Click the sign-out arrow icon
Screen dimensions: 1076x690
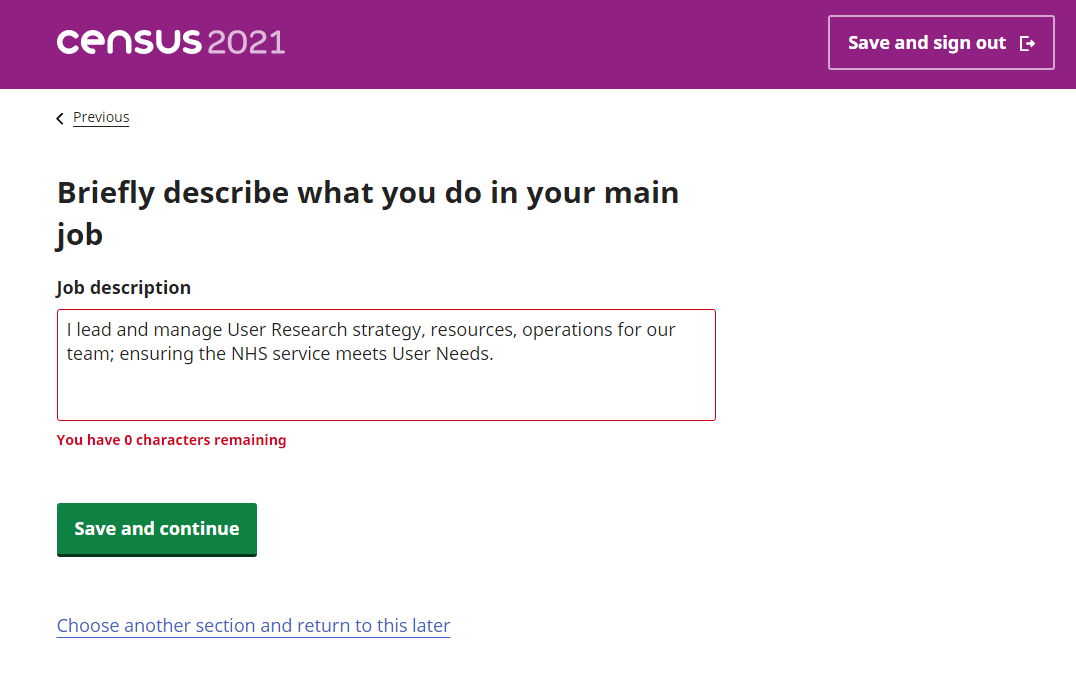click(1026, 43)
